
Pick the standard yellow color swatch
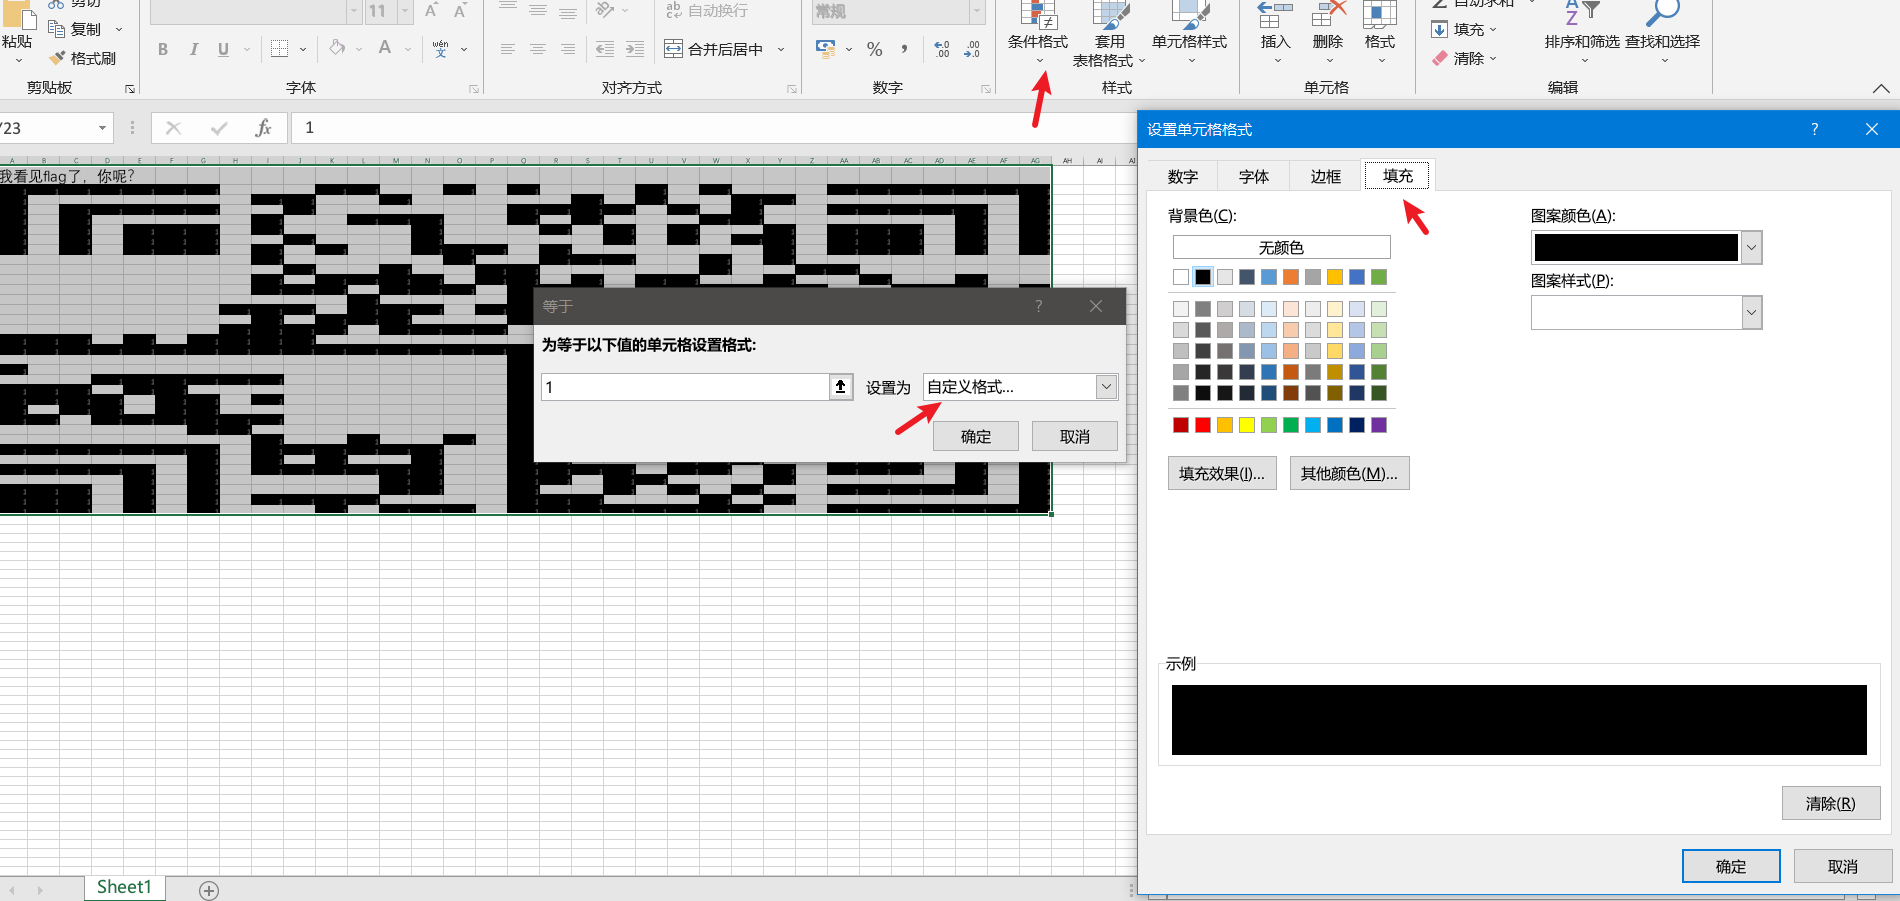click(1247, 425)
